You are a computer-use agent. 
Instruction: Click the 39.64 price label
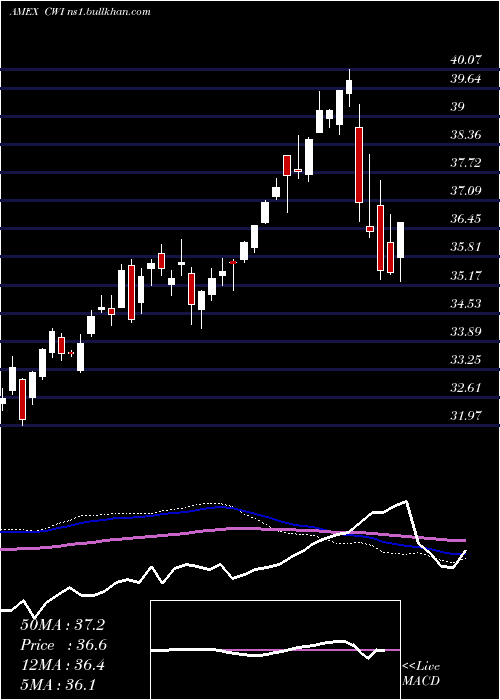[466, 79]
